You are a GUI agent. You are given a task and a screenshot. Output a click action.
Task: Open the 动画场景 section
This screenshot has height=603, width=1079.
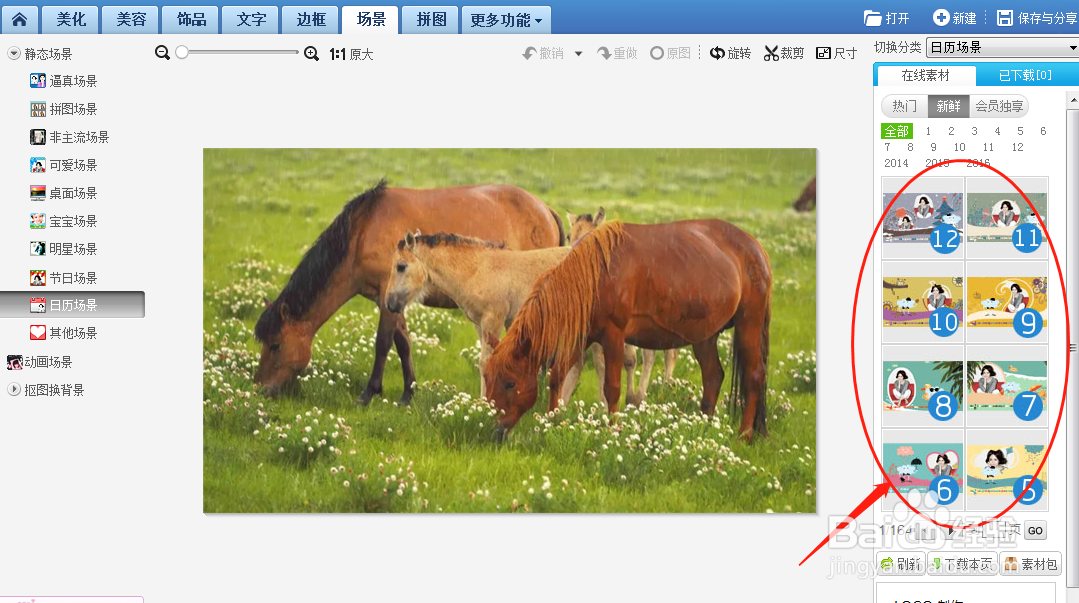39,362
